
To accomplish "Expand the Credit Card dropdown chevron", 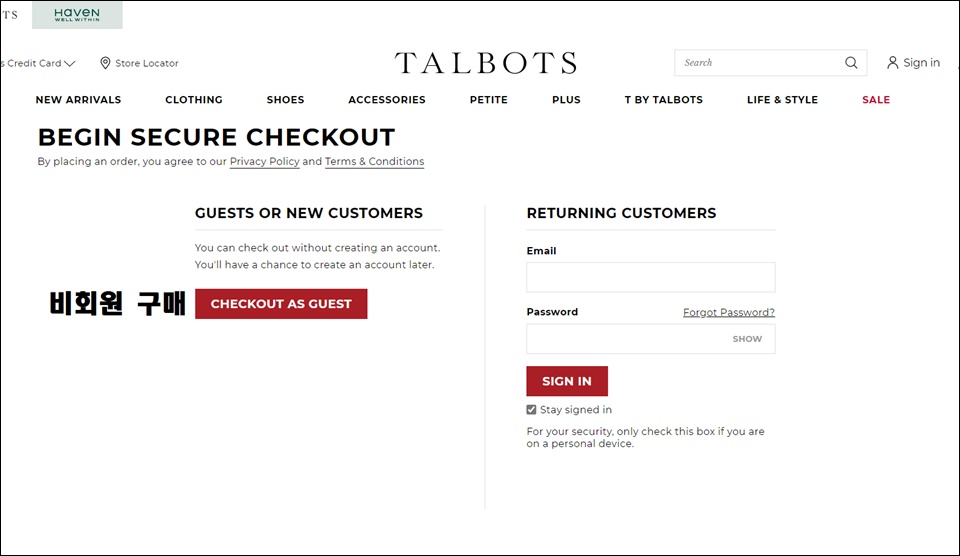I will [x=70, y=63].
